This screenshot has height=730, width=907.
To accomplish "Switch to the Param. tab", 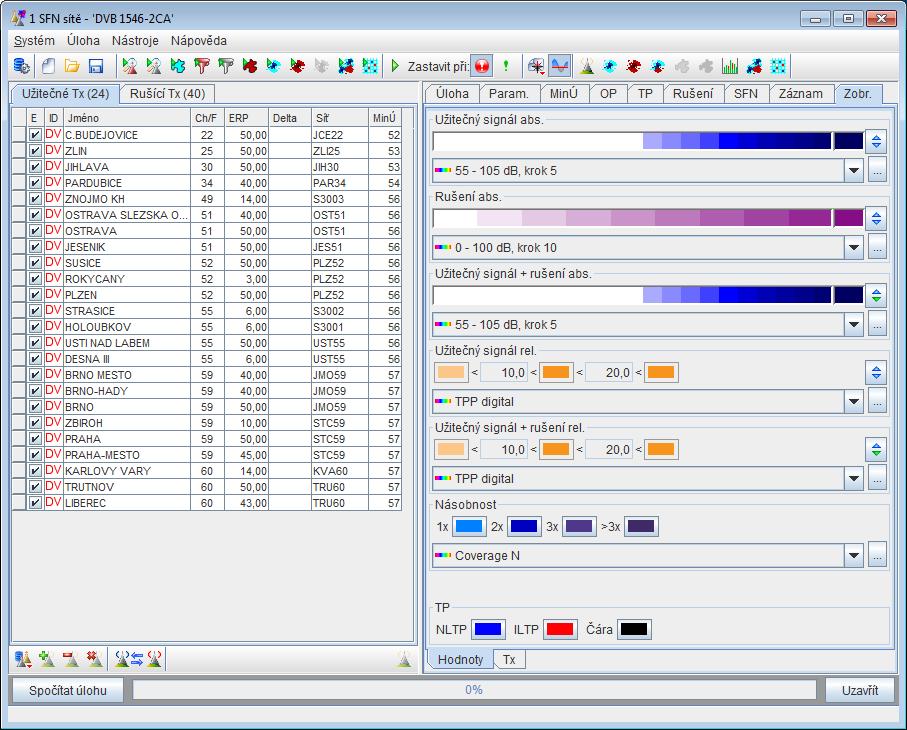I will pos(508,94).
